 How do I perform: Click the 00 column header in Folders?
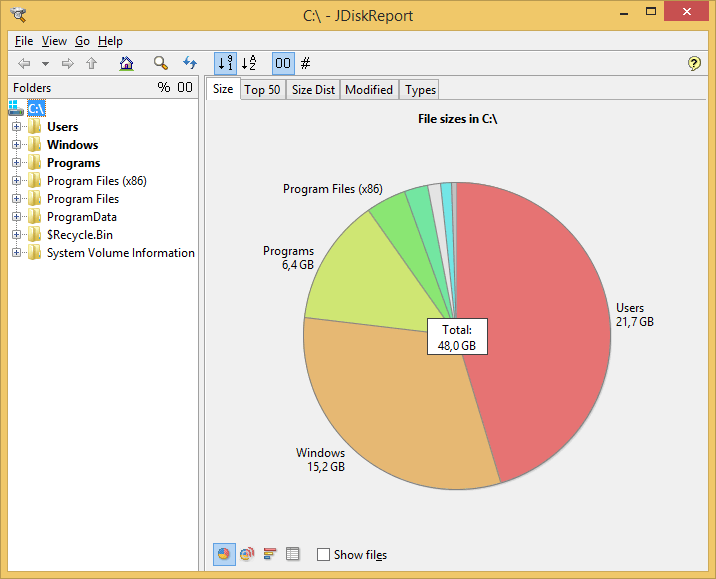coord(184,87)
